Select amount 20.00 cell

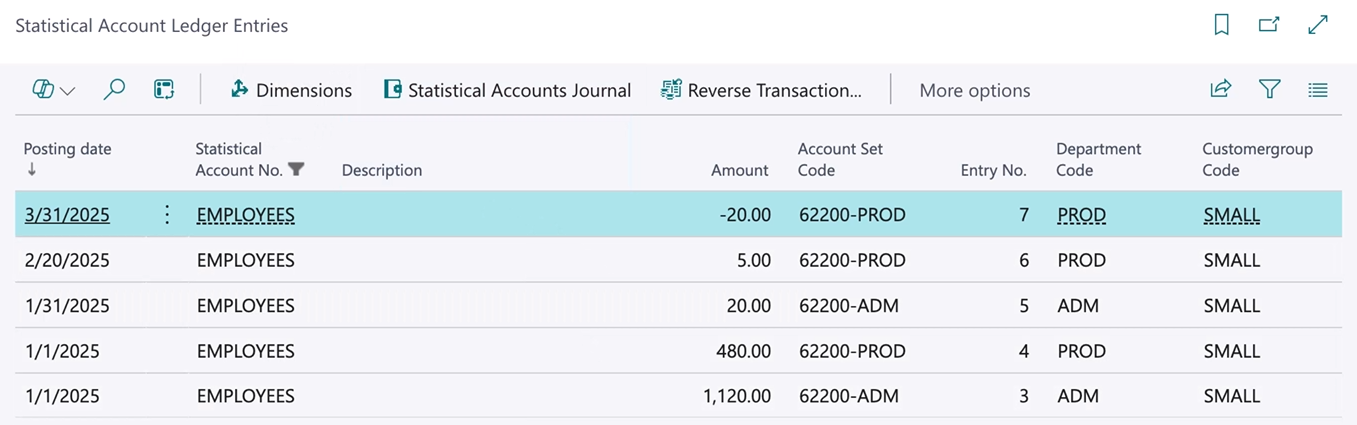[748, 305]
